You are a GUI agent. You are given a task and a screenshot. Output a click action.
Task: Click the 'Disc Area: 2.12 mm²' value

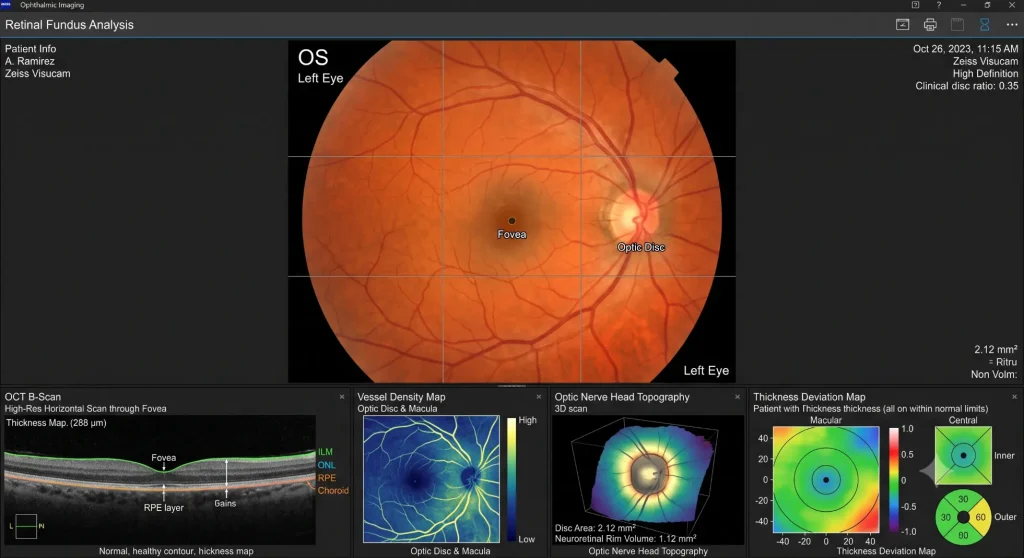point(595,528)
